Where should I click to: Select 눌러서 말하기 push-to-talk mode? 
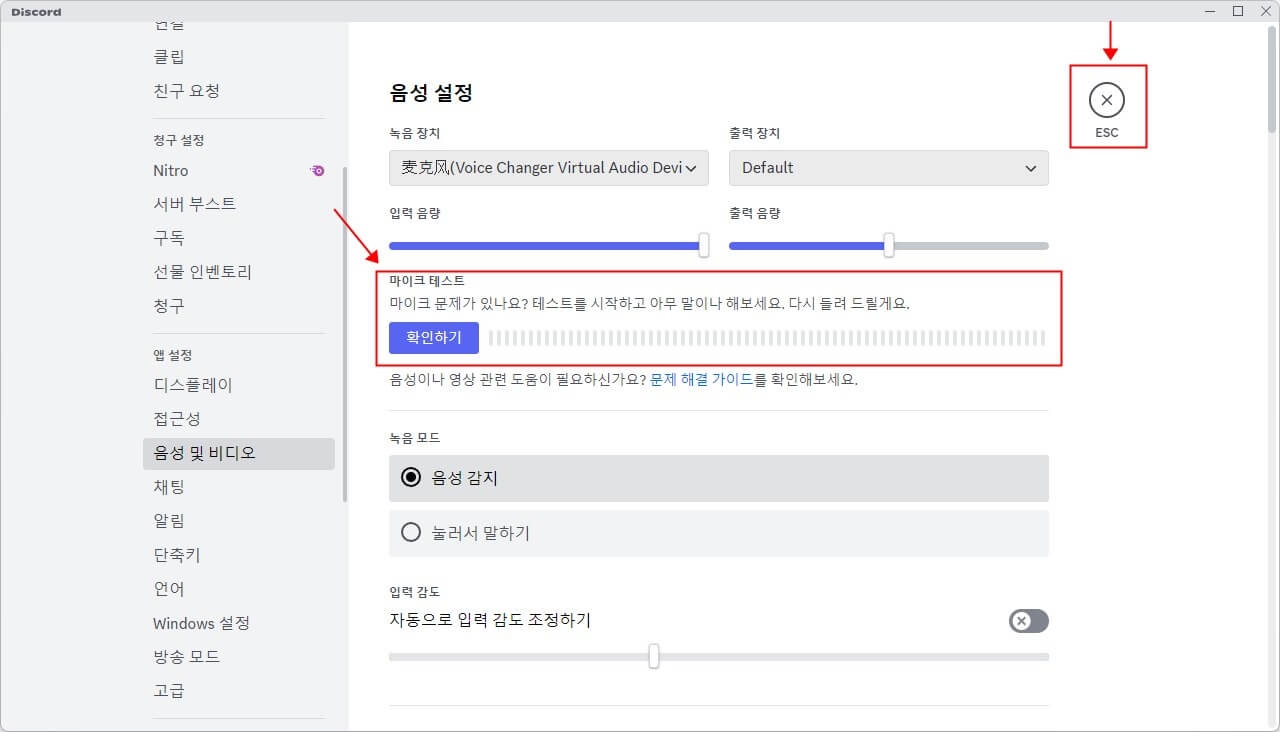[x=410, y=533]
